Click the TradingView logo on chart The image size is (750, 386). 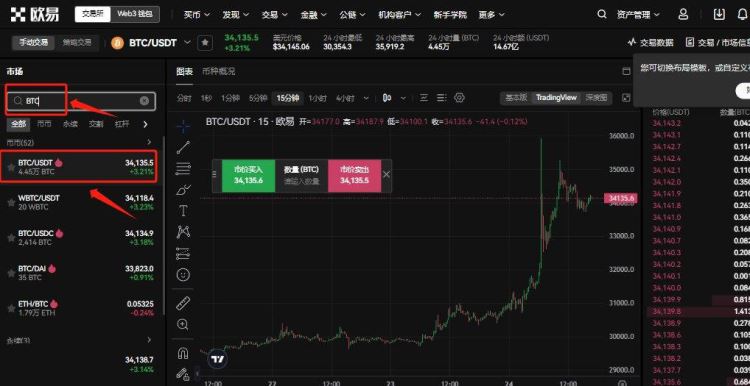pos(219,359)
